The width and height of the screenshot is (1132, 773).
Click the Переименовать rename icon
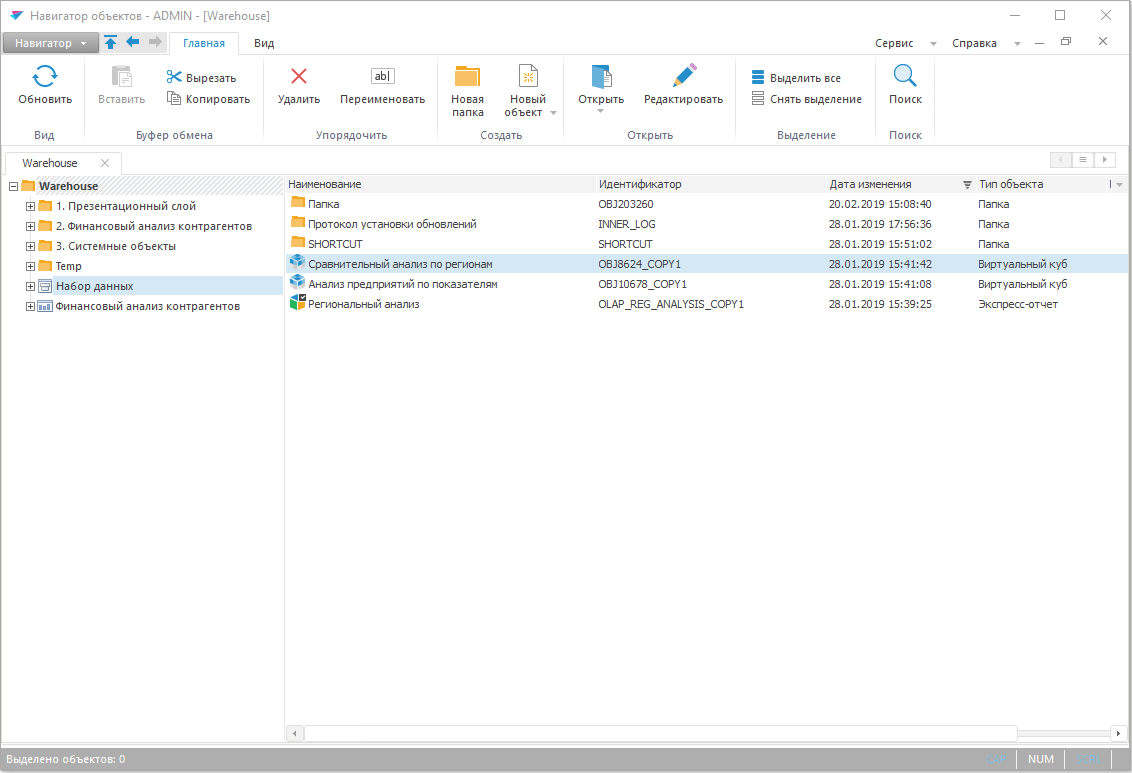coord(382,77)
